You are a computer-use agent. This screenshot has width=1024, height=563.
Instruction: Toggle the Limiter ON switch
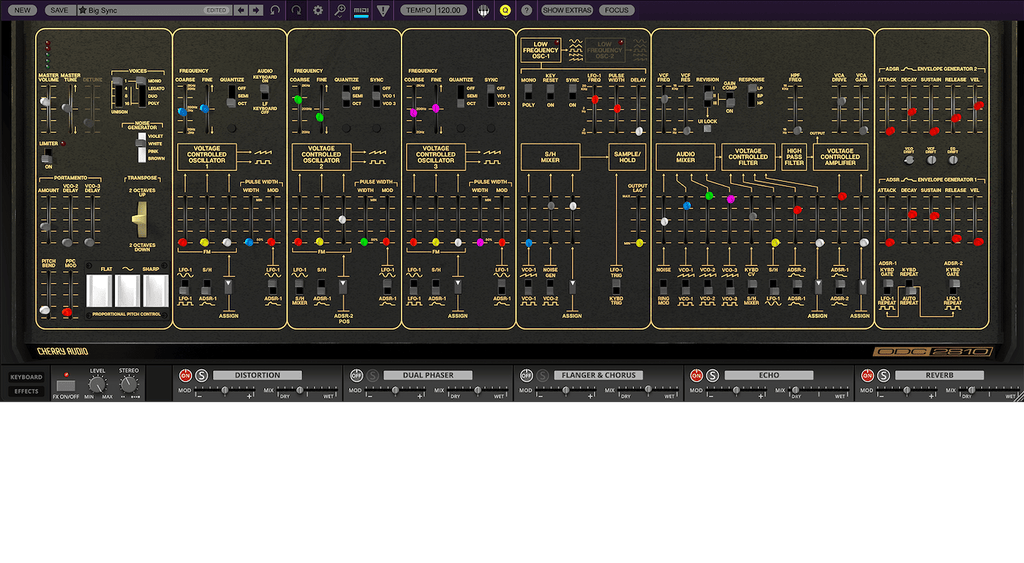pyautogui.click(x=46, y=155)
